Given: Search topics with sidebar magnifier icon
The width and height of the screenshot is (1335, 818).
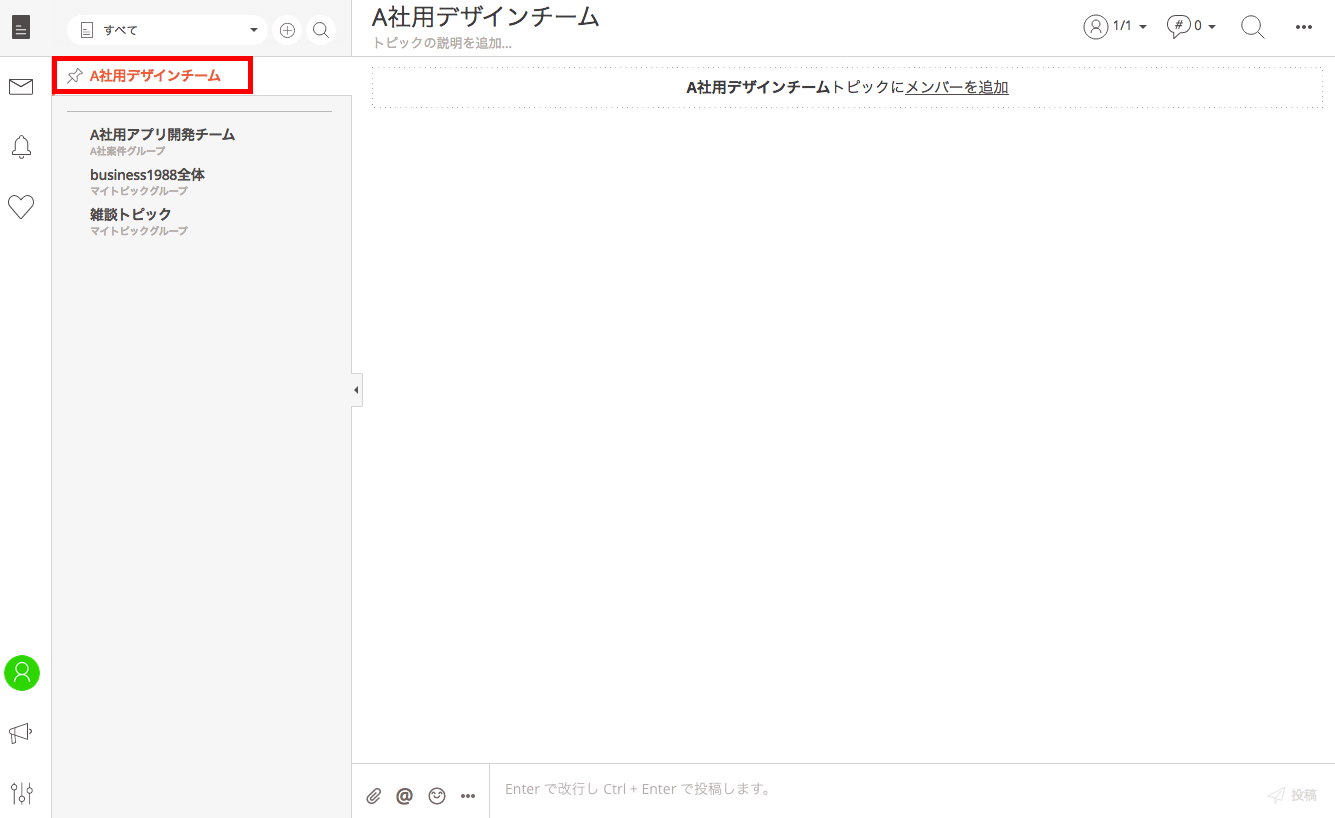Looking at the screenshot, I should coord(321,30).
